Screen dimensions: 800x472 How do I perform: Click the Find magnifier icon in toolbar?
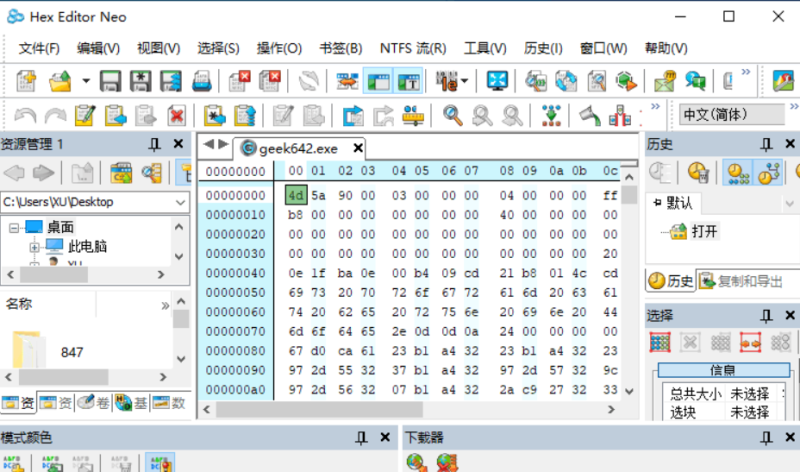[x=453, y=115]
